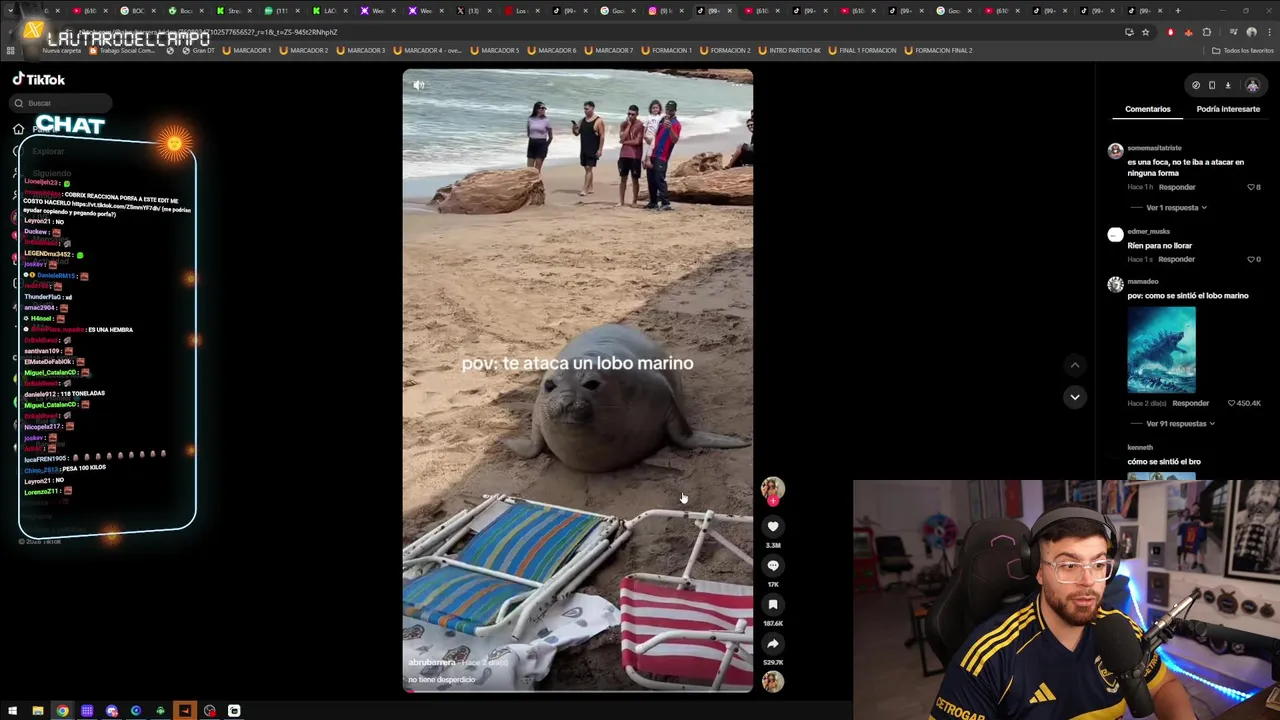Image resolution: width=1280 pixels, height=720 pixels.
Task: Expand 'Ver 91 respuestas' under mamadeo comment
Action: [x=1180, y=424]
